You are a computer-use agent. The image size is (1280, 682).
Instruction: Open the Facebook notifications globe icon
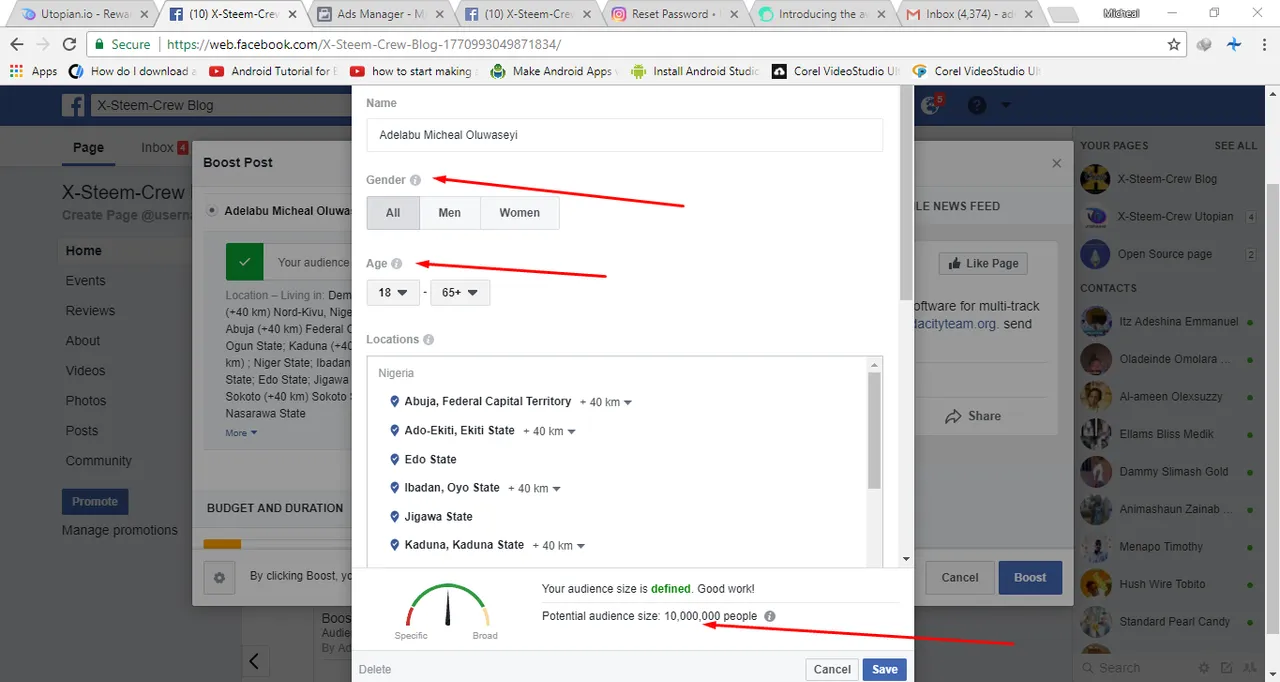pos(931,105)
